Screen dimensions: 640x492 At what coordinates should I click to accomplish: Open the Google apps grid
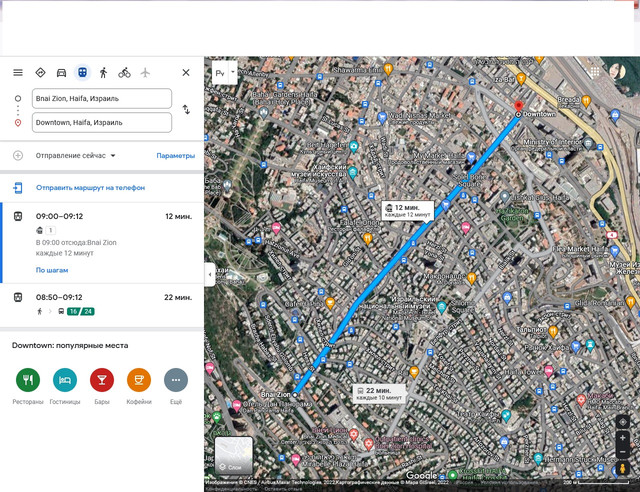(x=595, y=72)
